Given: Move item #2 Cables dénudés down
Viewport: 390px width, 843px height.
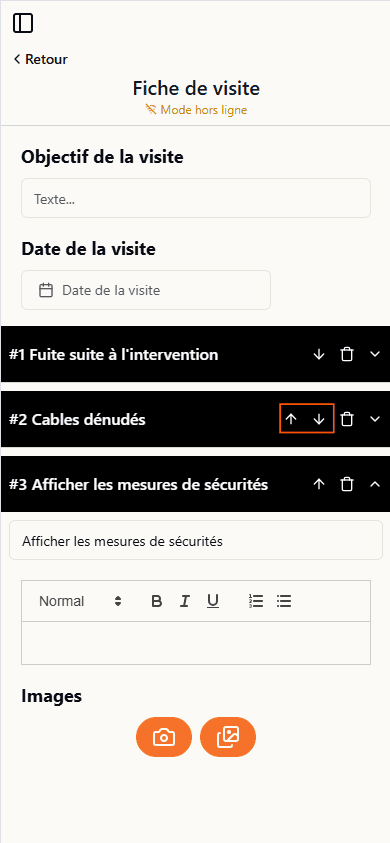Looking at the screenshot, I should 319,419.
